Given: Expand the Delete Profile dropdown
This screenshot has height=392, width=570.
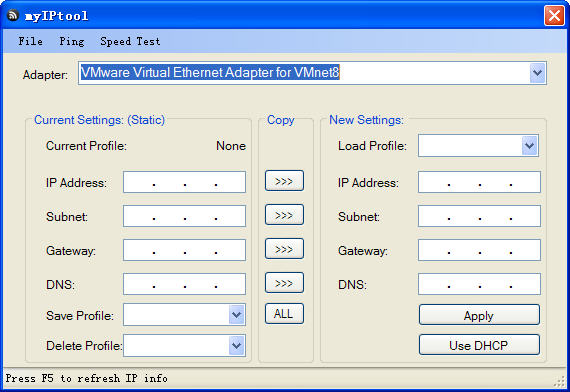Looking at the screenshot, I should pos(237,345).
